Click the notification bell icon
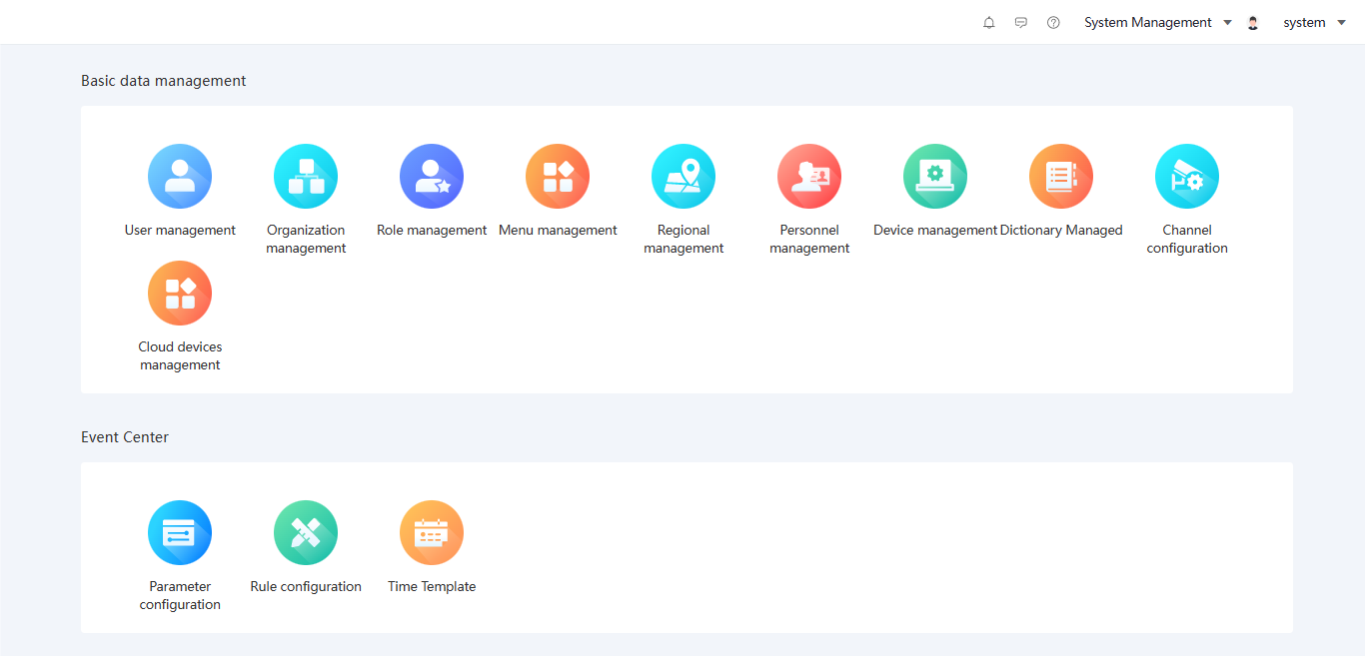This screenshot has height=656, width=1365. pyautogui.click(x=989, y=23)
